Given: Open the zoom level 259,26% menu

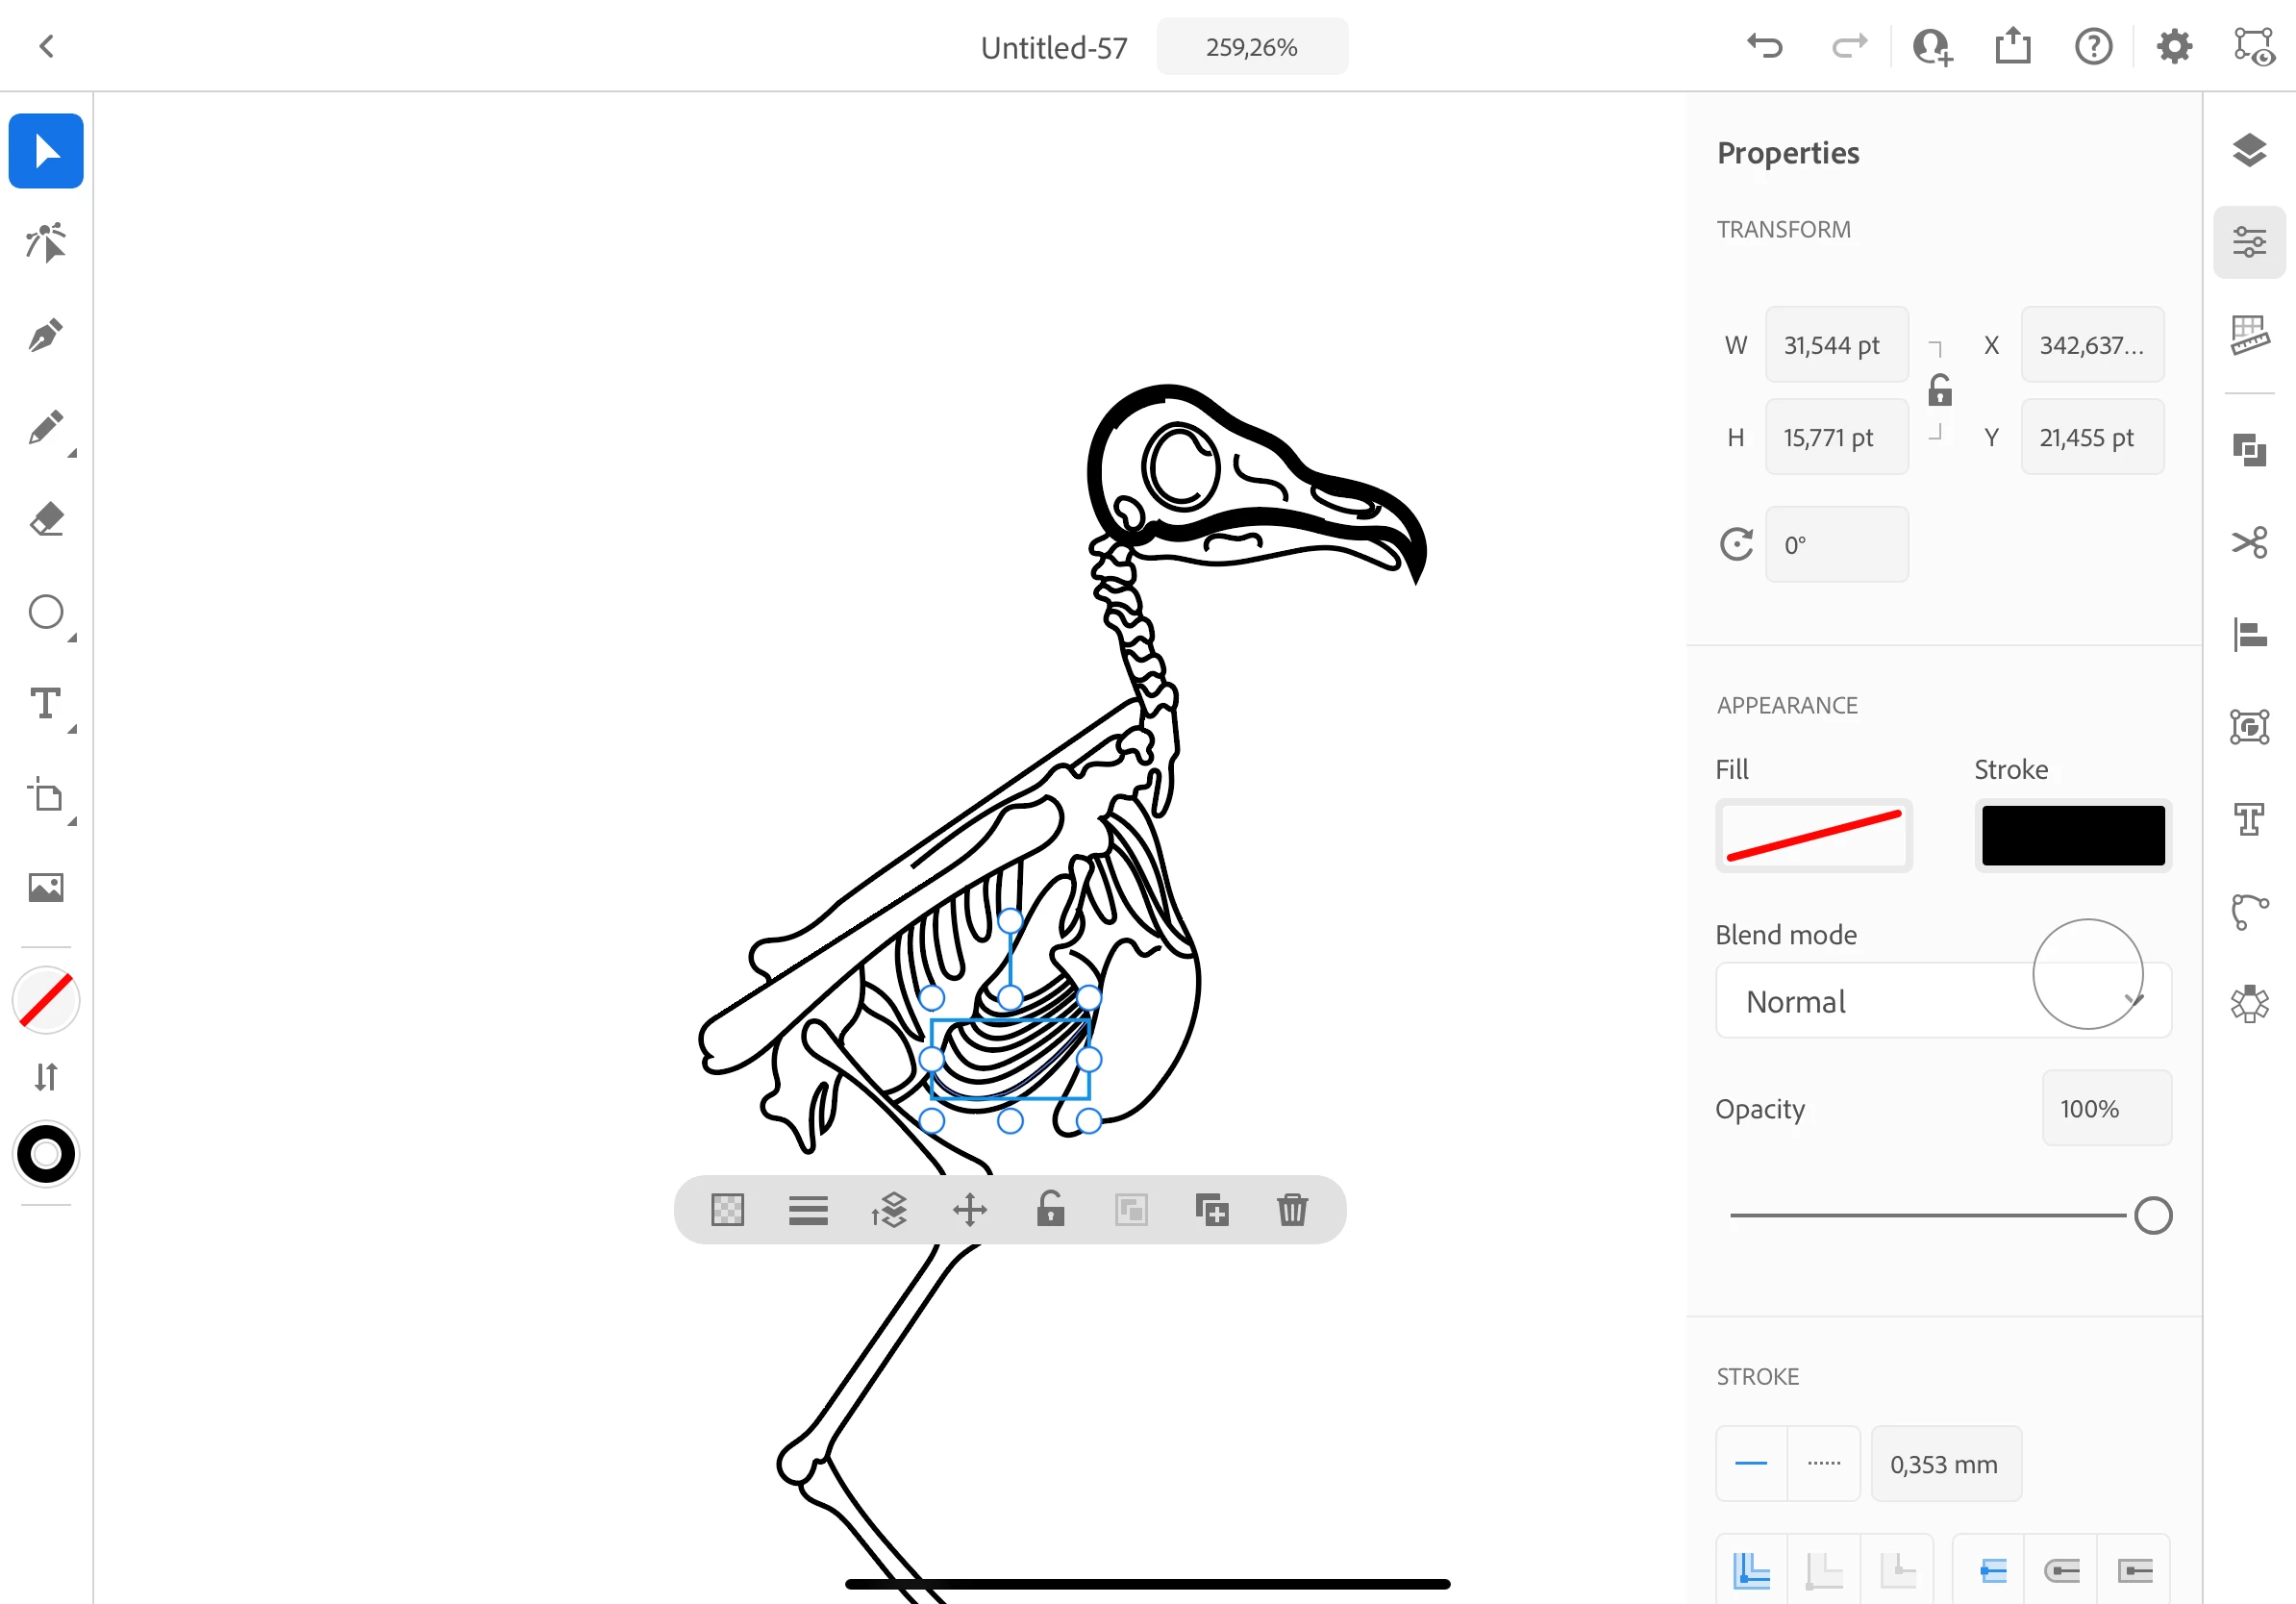Looking at the screenshot, I should coord(1251,47).
